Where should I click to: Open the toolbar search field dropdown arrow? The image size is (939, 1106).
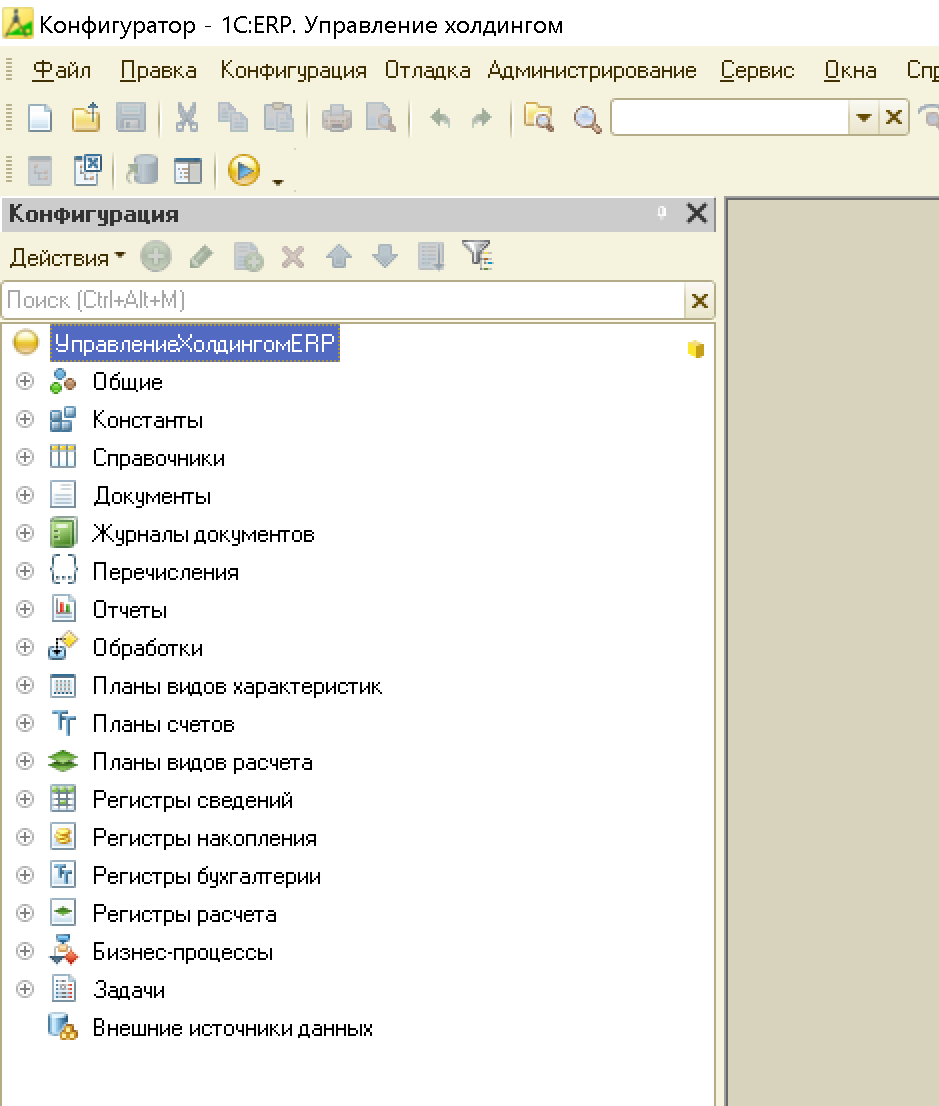pos(864,118)
